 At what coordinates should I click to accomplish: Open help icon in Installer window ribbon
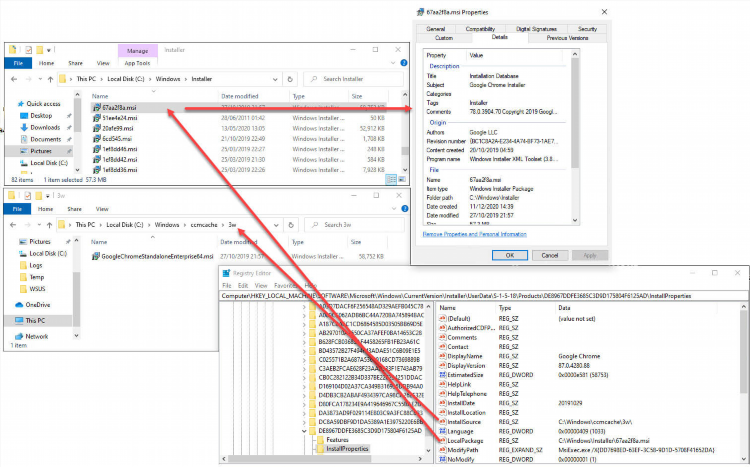tap(404, 63)
